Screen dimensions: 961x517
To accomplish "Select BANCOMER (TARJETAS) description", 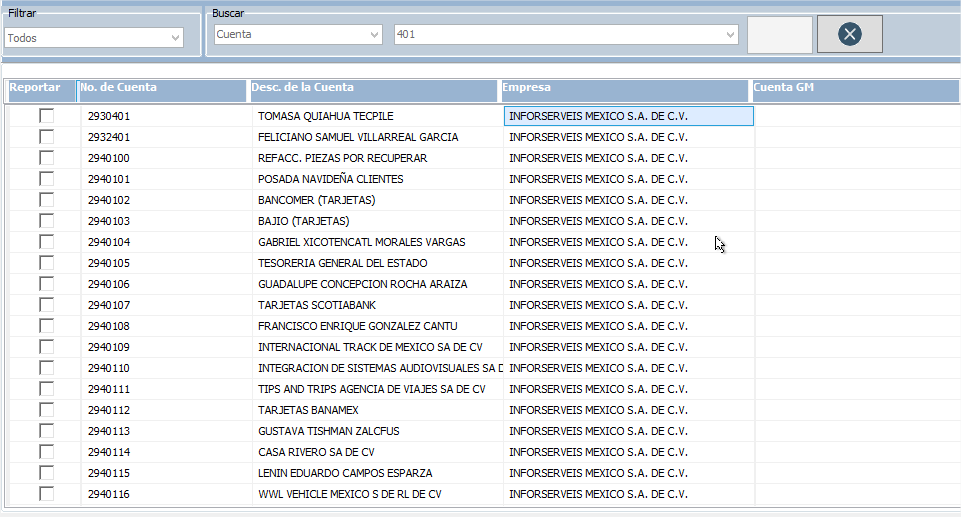I will (377, 200).
